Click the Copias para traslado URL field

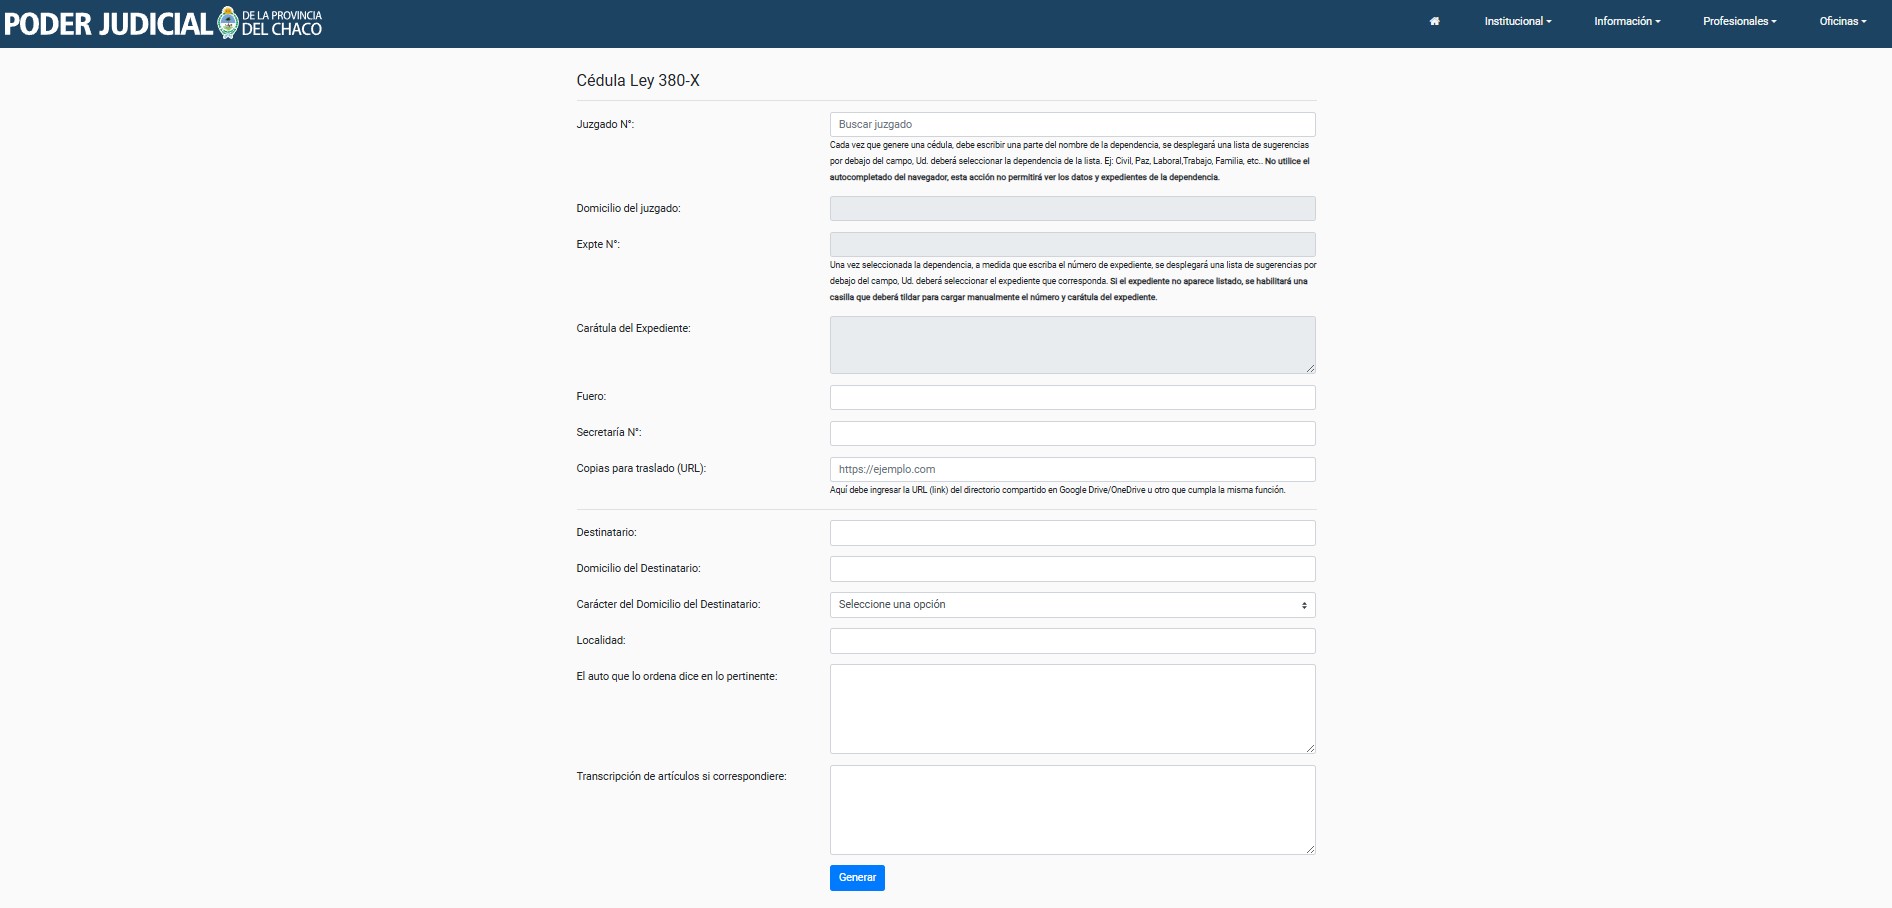(x=1072, y=469)
